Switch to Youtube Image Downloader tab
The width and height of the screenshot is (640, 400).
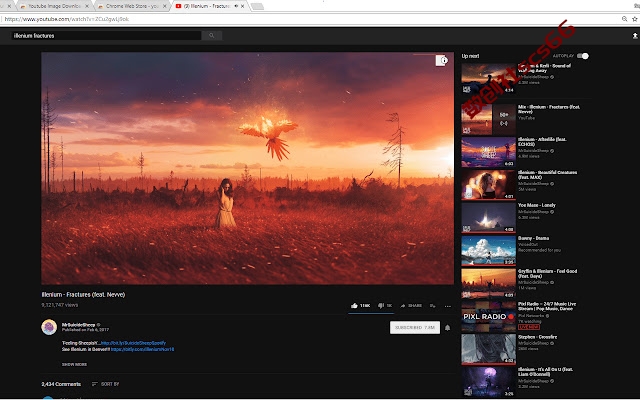[53, 6]
